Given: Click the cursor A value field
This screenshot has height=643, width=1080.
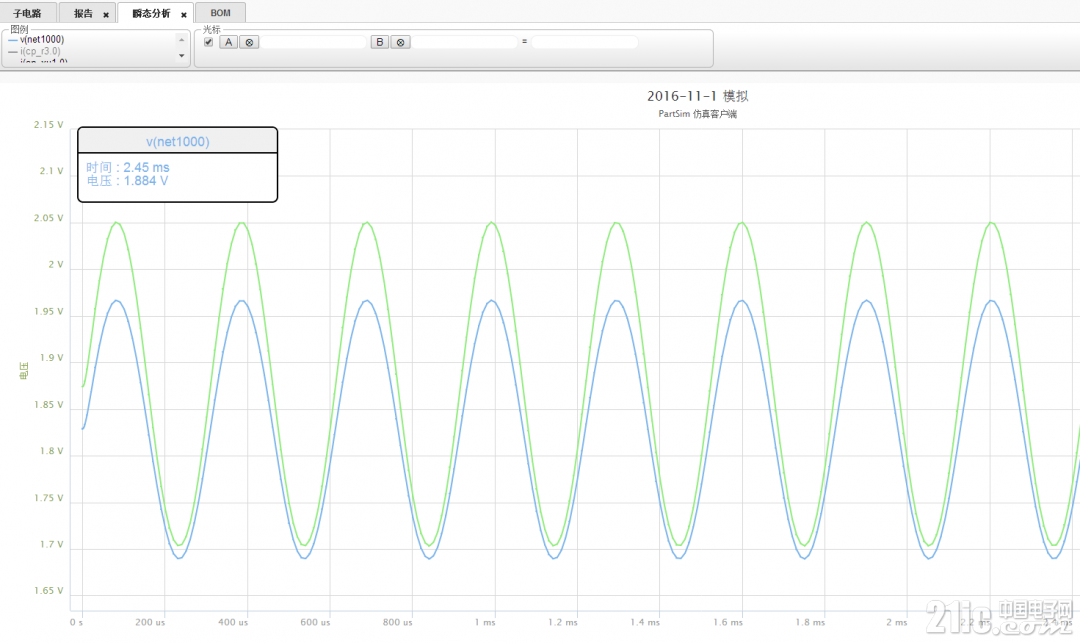Looking at the screenshot, I should [313, 42].
